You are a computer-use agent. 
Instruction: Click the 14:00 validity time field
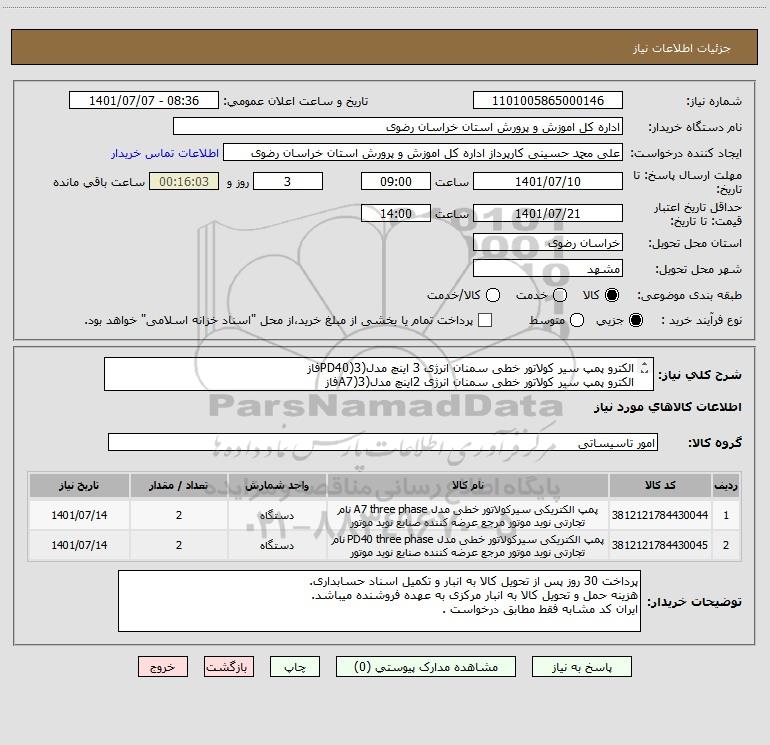tap(396, 214)
